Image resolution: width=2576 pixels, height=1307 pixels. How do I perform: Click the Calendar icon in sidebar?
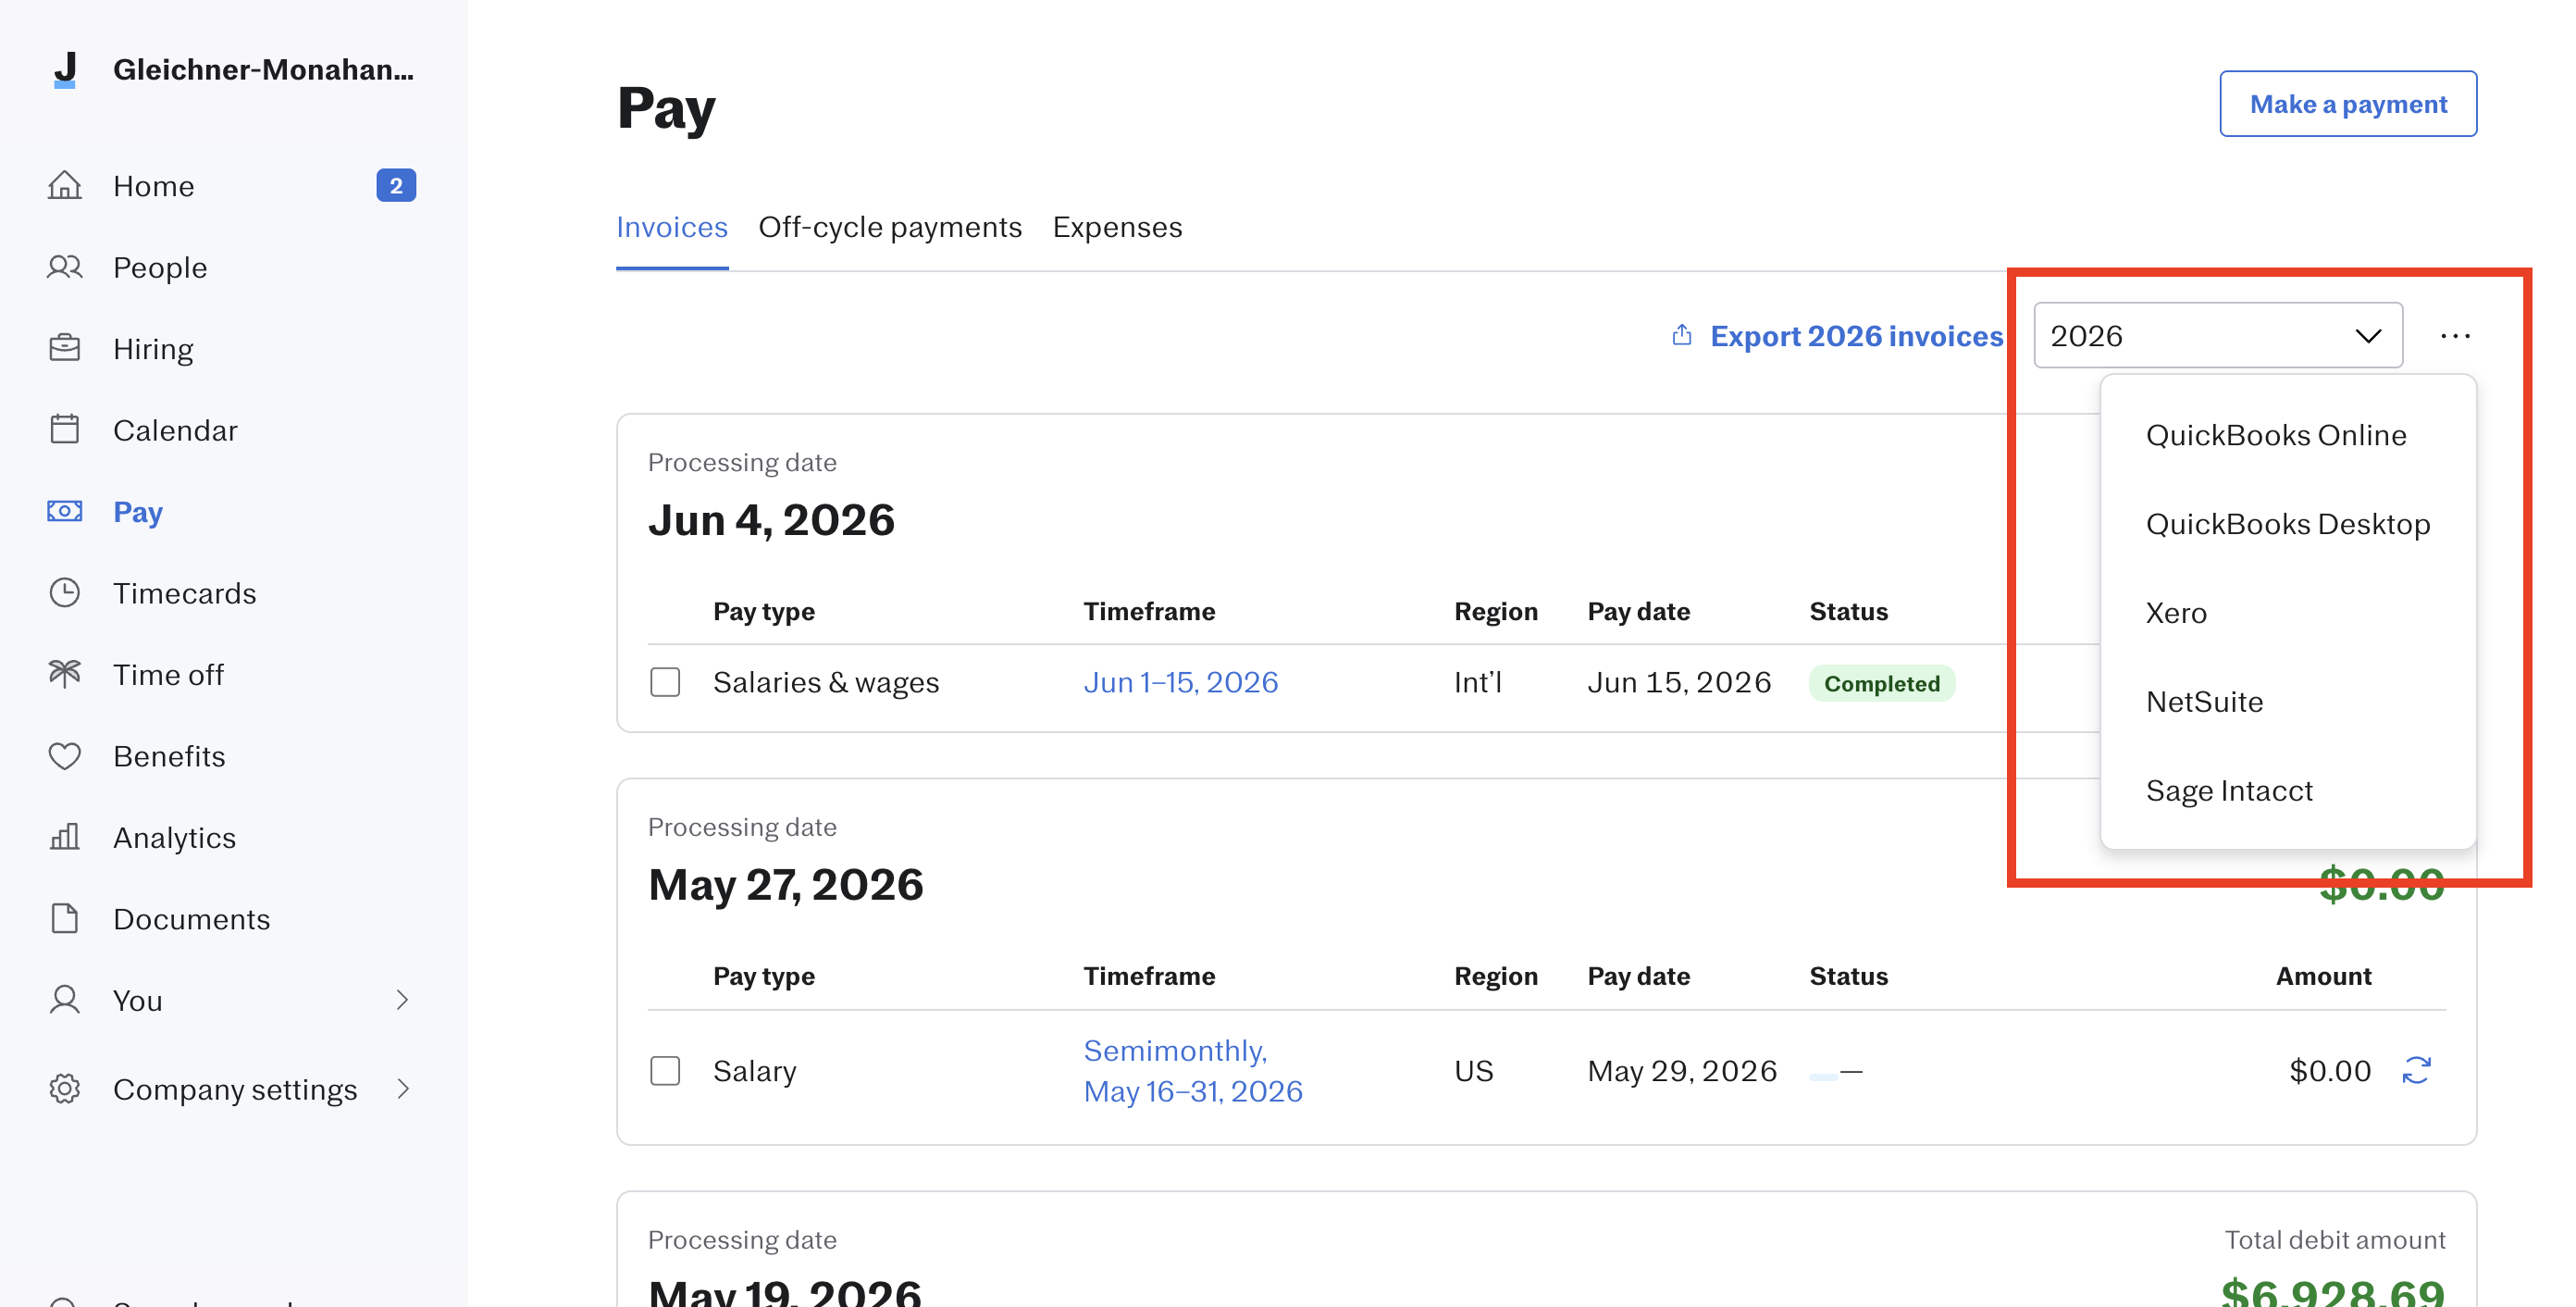click(65, 430)
